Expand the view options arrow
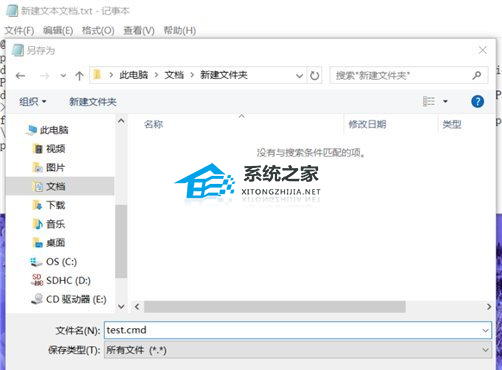Screen dimensions: 502x370 click(445, 101)
